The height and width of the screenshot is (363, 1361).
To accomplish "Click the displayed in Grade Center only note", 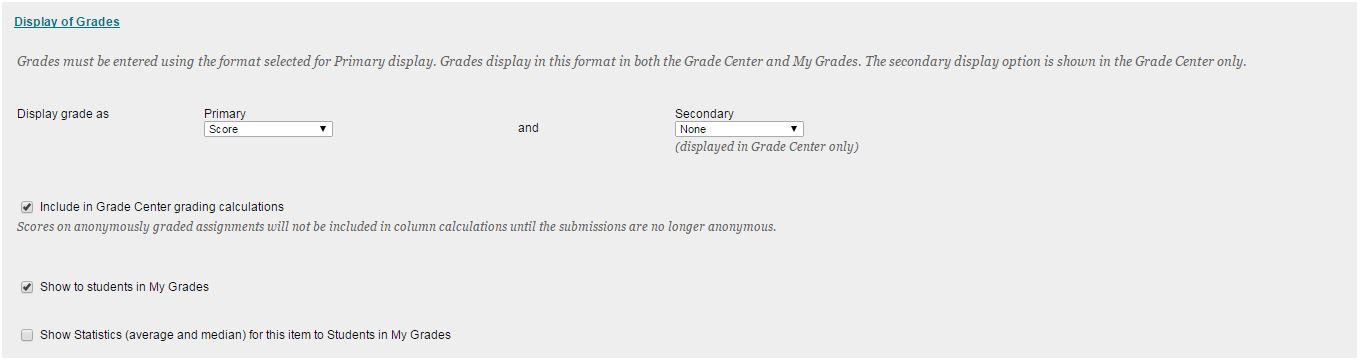I will click(767, 147).
